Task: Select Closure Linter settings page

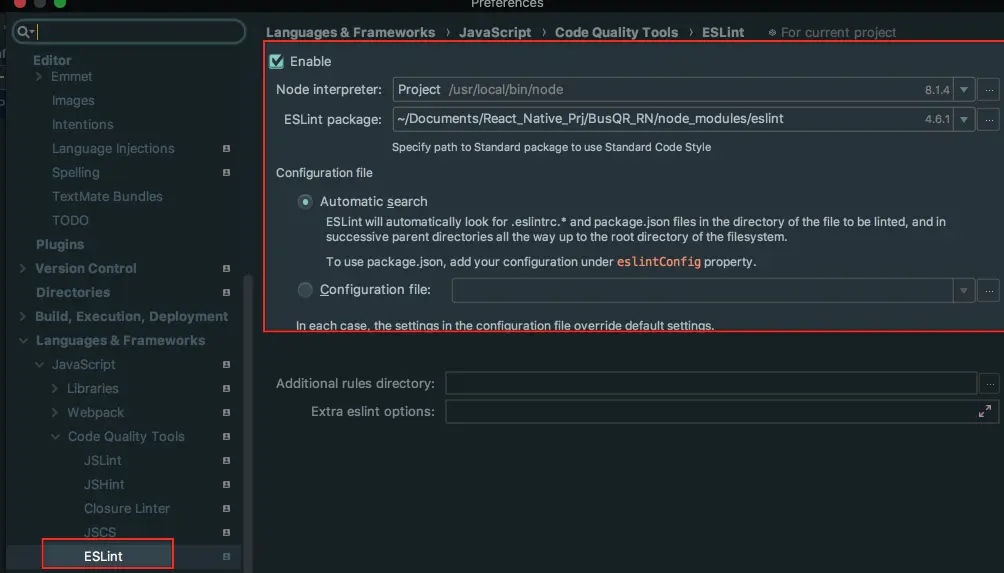Action: tap(127, 509)
